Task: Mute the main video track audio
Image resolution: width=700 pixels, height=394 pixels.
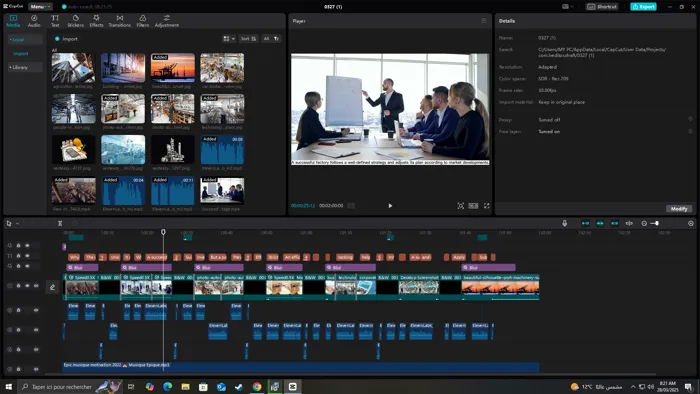Action: click(36, 286)
